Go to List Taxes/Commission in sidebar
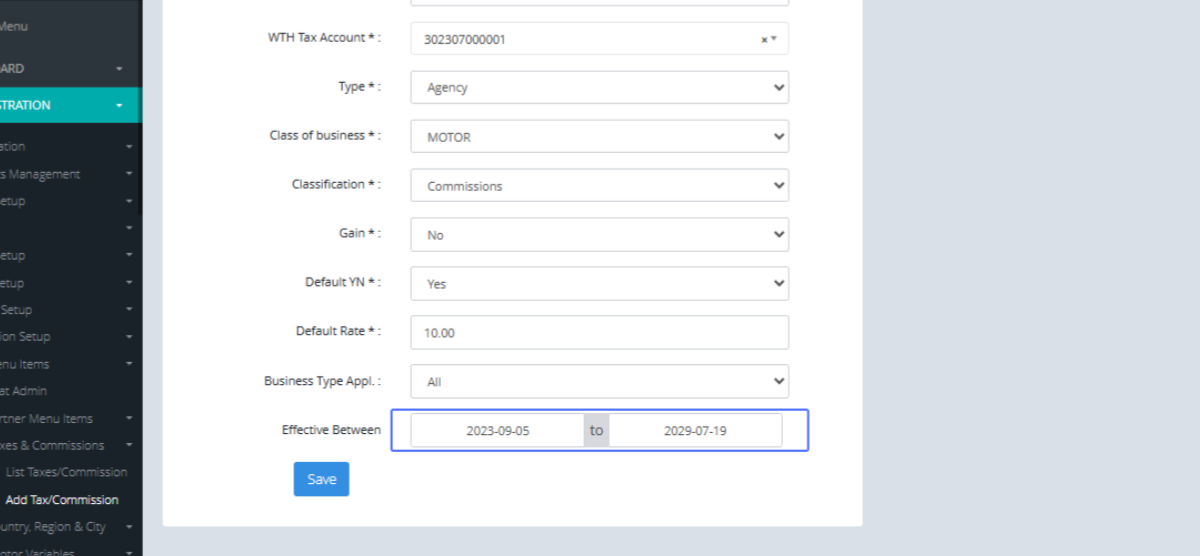 pos(66,472)
